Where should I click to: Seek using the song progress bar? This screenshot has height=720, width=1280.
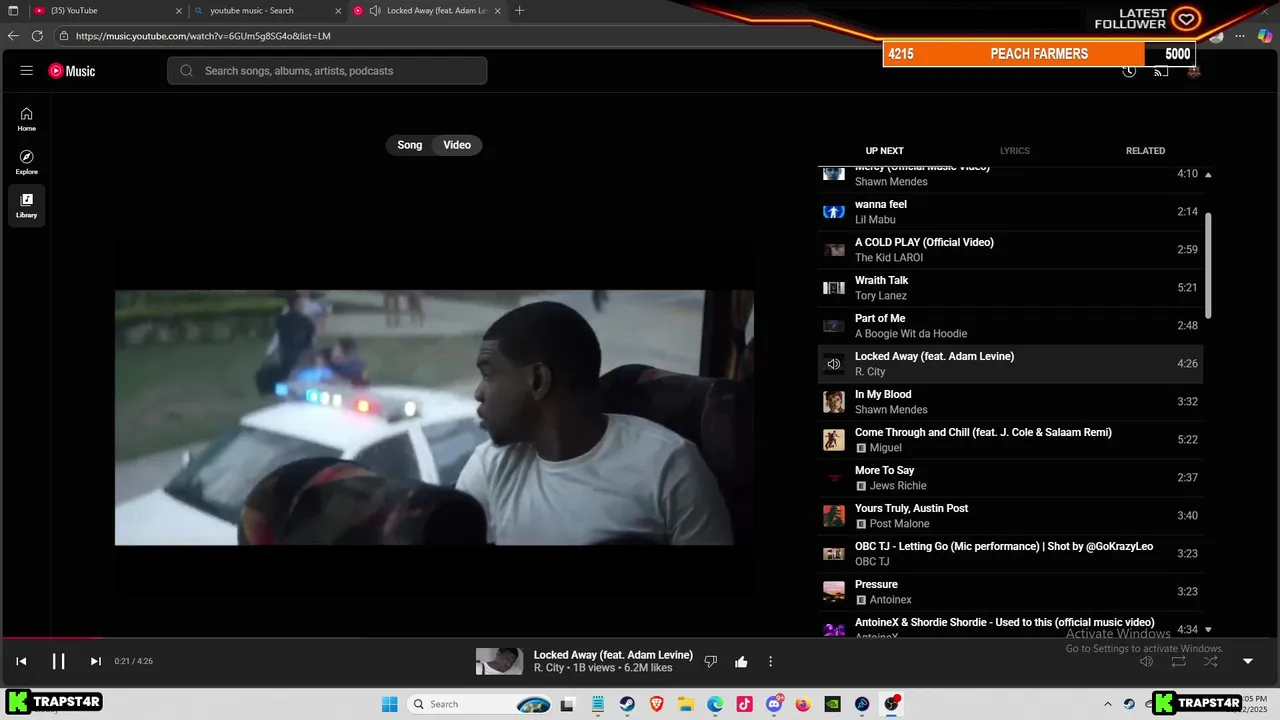[640, 638]
